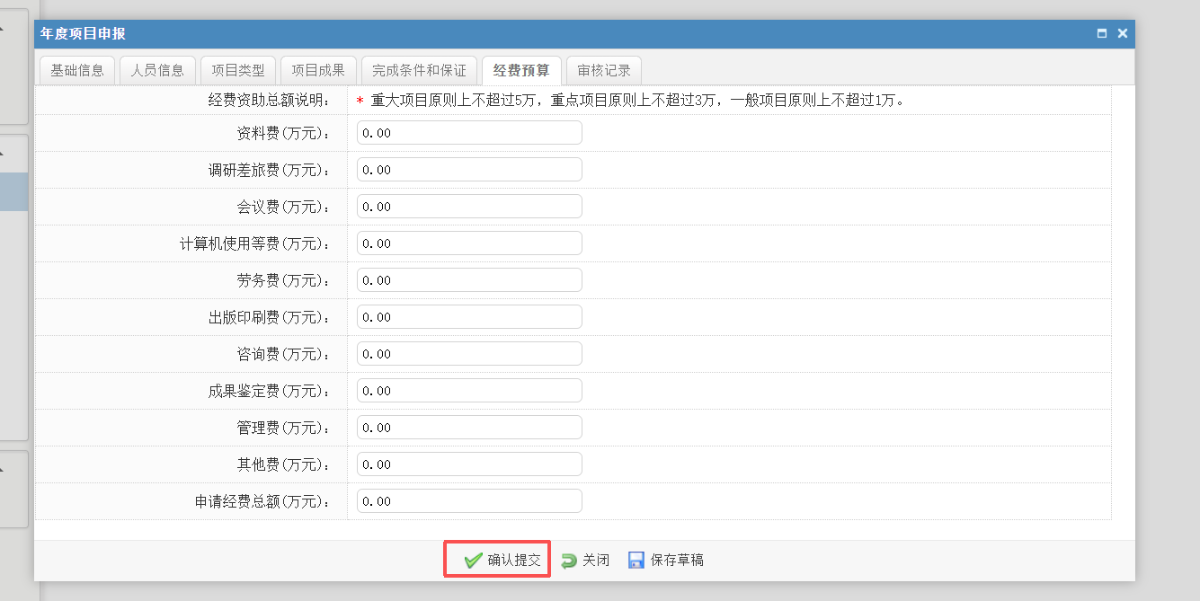Switch to the 基础信息 tab
This screenshot has height=601, width=1200.
click(x=77, y=70)
